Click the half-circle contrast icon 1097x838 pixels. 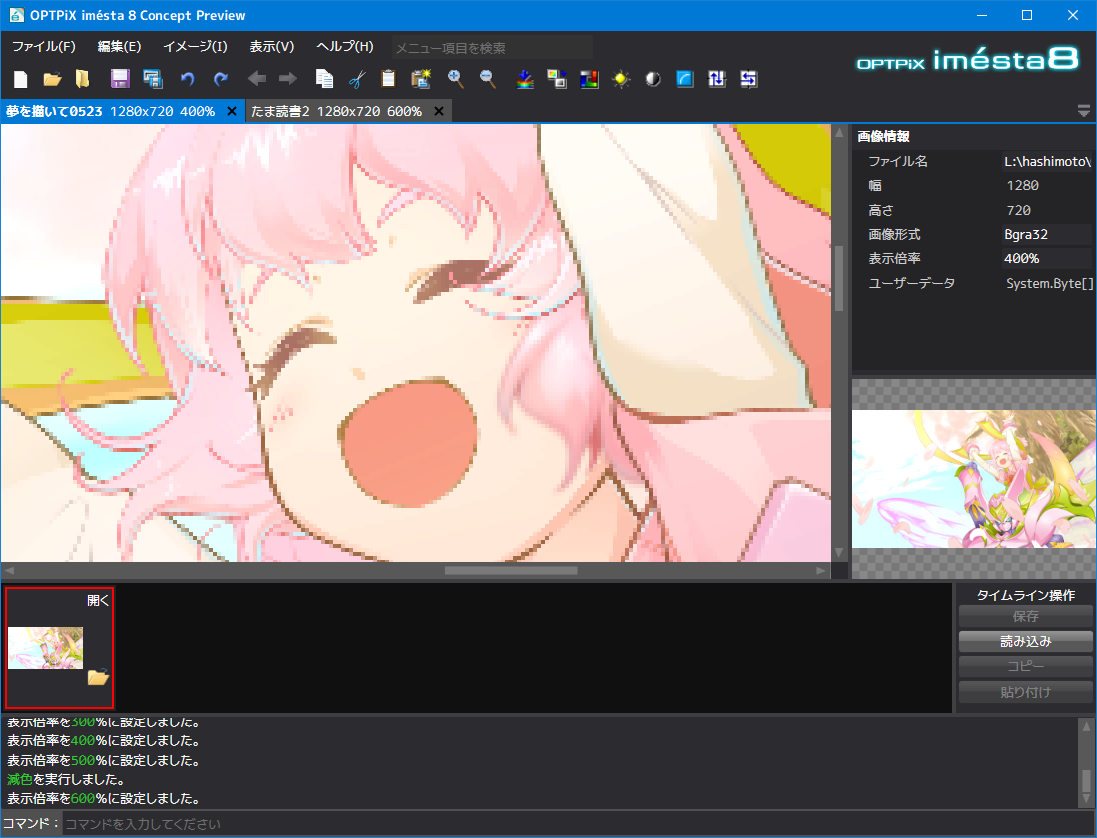653,79
